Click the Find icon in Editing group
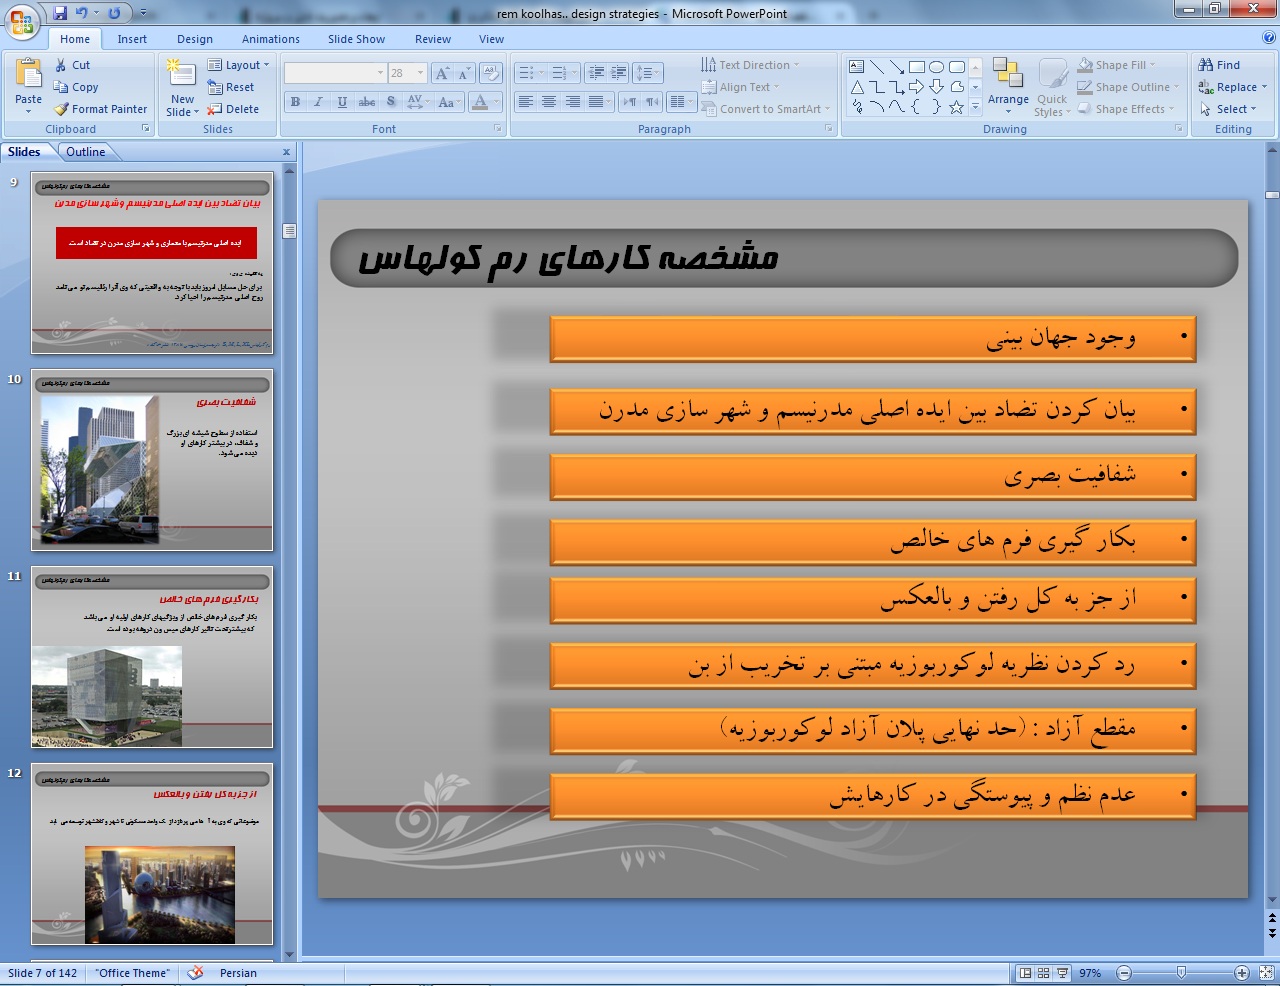1280x986 pixels. (1219, 65)
